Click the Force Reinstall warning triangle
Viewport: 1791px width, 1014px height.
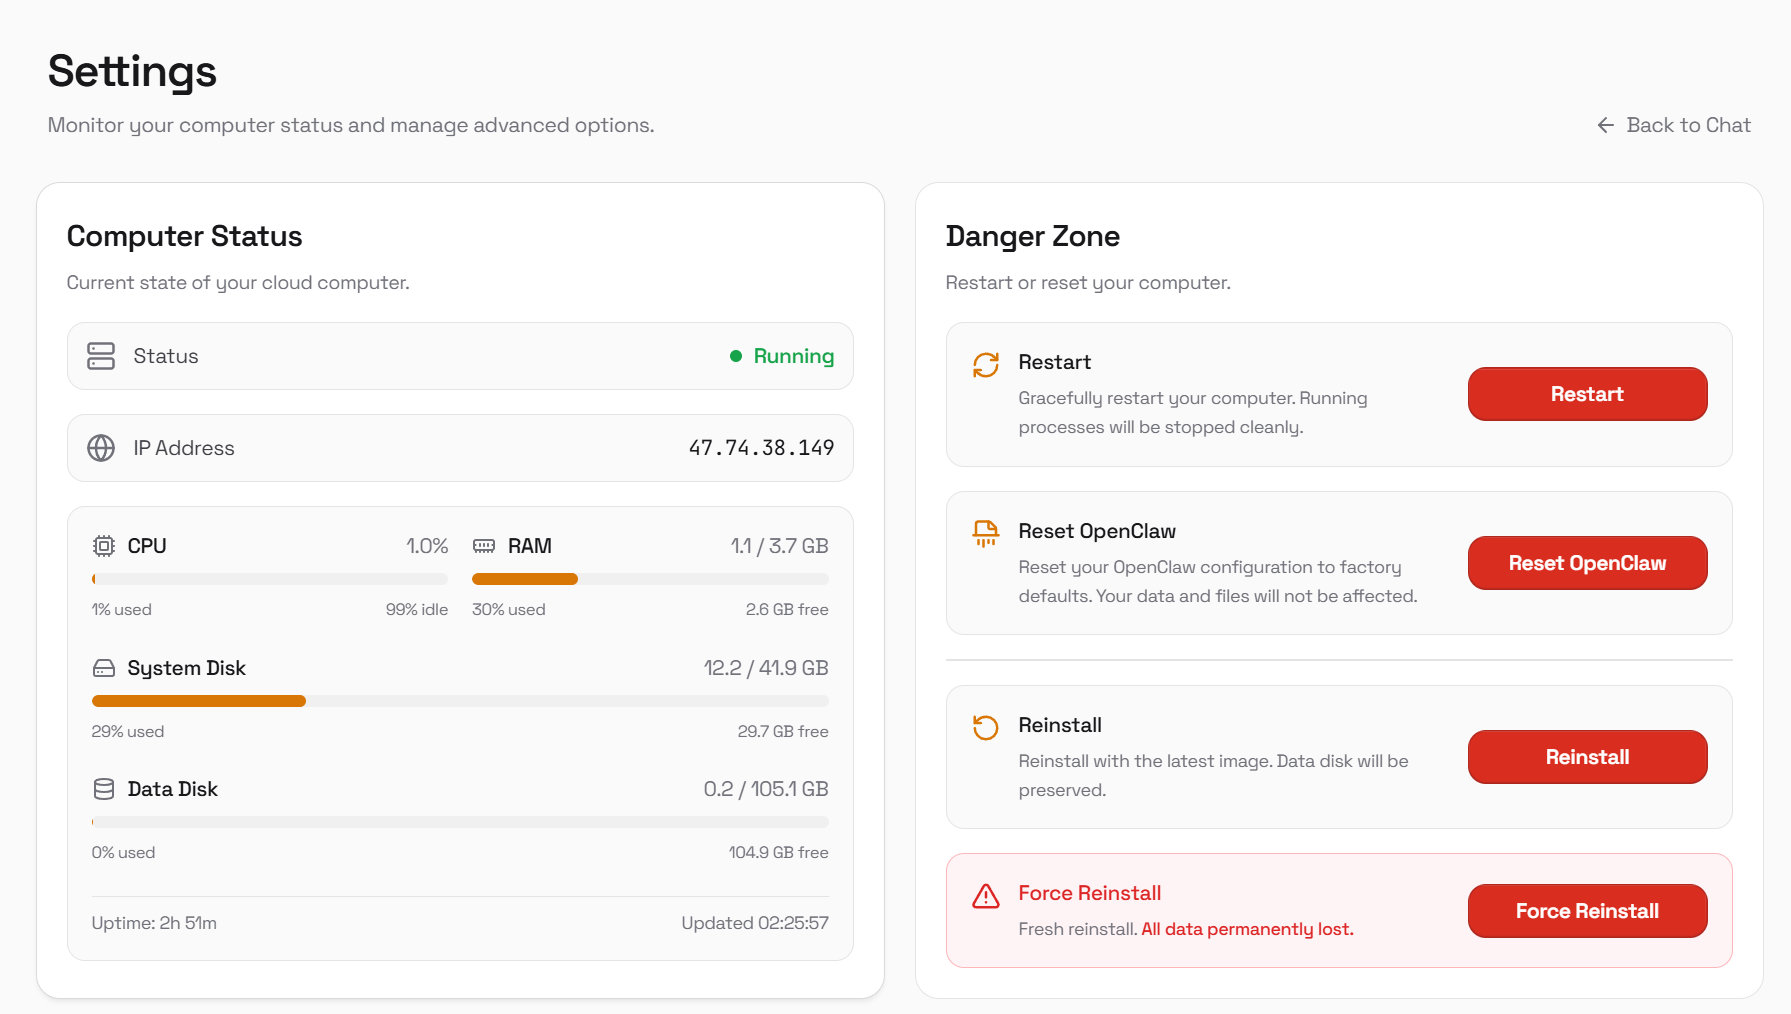point(986,896)
